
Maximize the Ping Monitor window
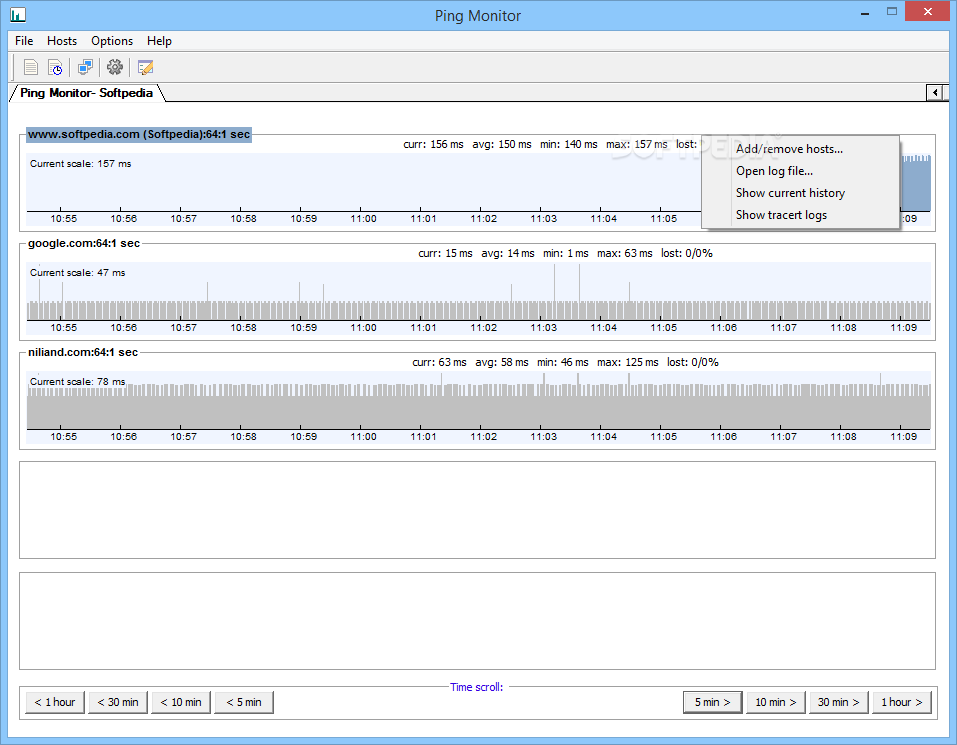click(892, 12)
